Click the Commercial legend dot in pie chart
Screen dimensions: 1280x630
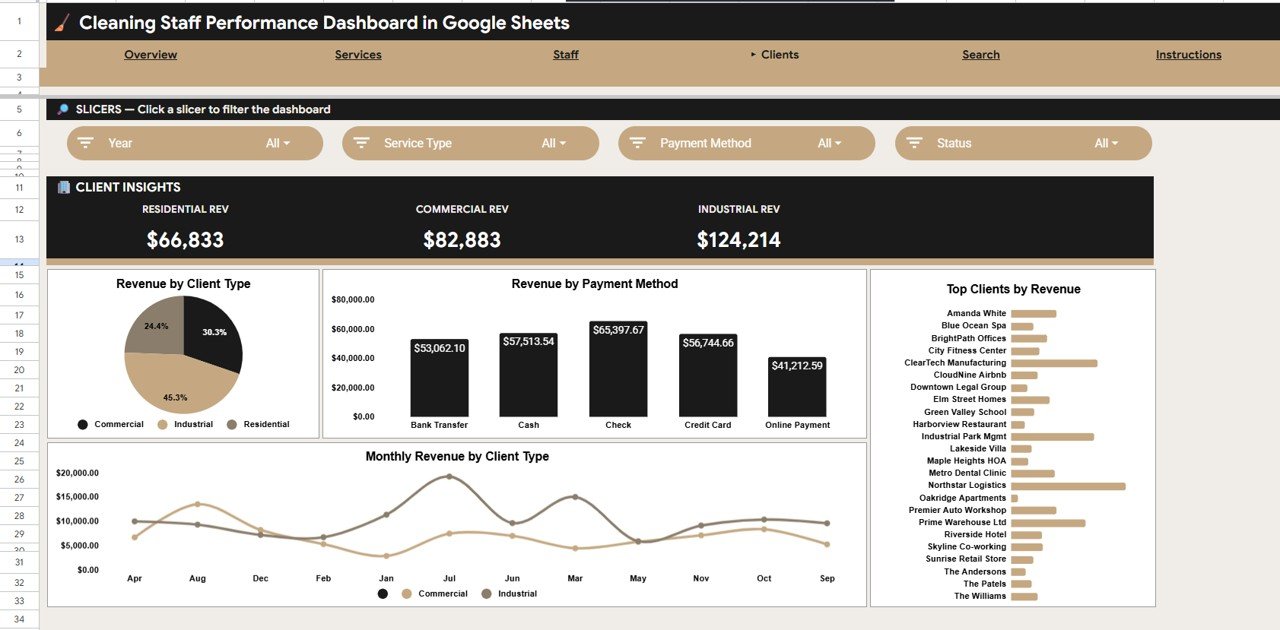click(83, 425)
